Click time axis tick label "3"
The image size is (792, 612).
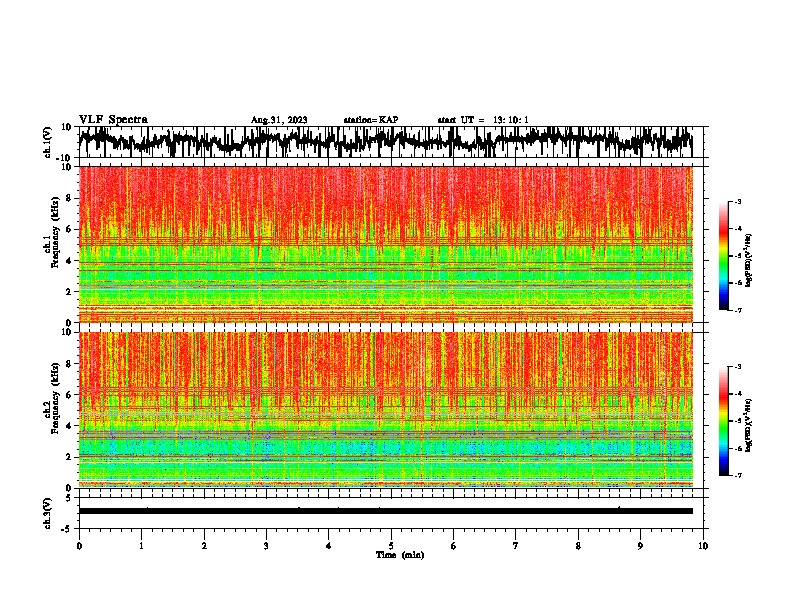(266, 546)
